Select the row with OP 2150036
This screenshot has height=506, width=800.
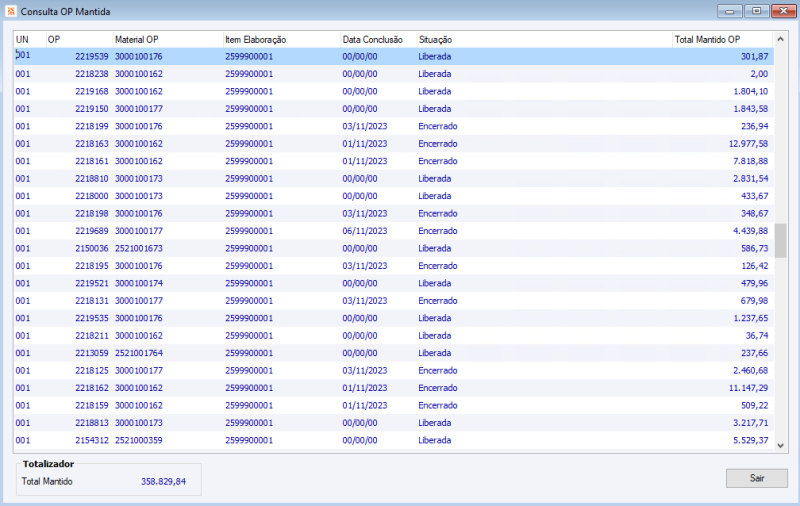(394, 248)
